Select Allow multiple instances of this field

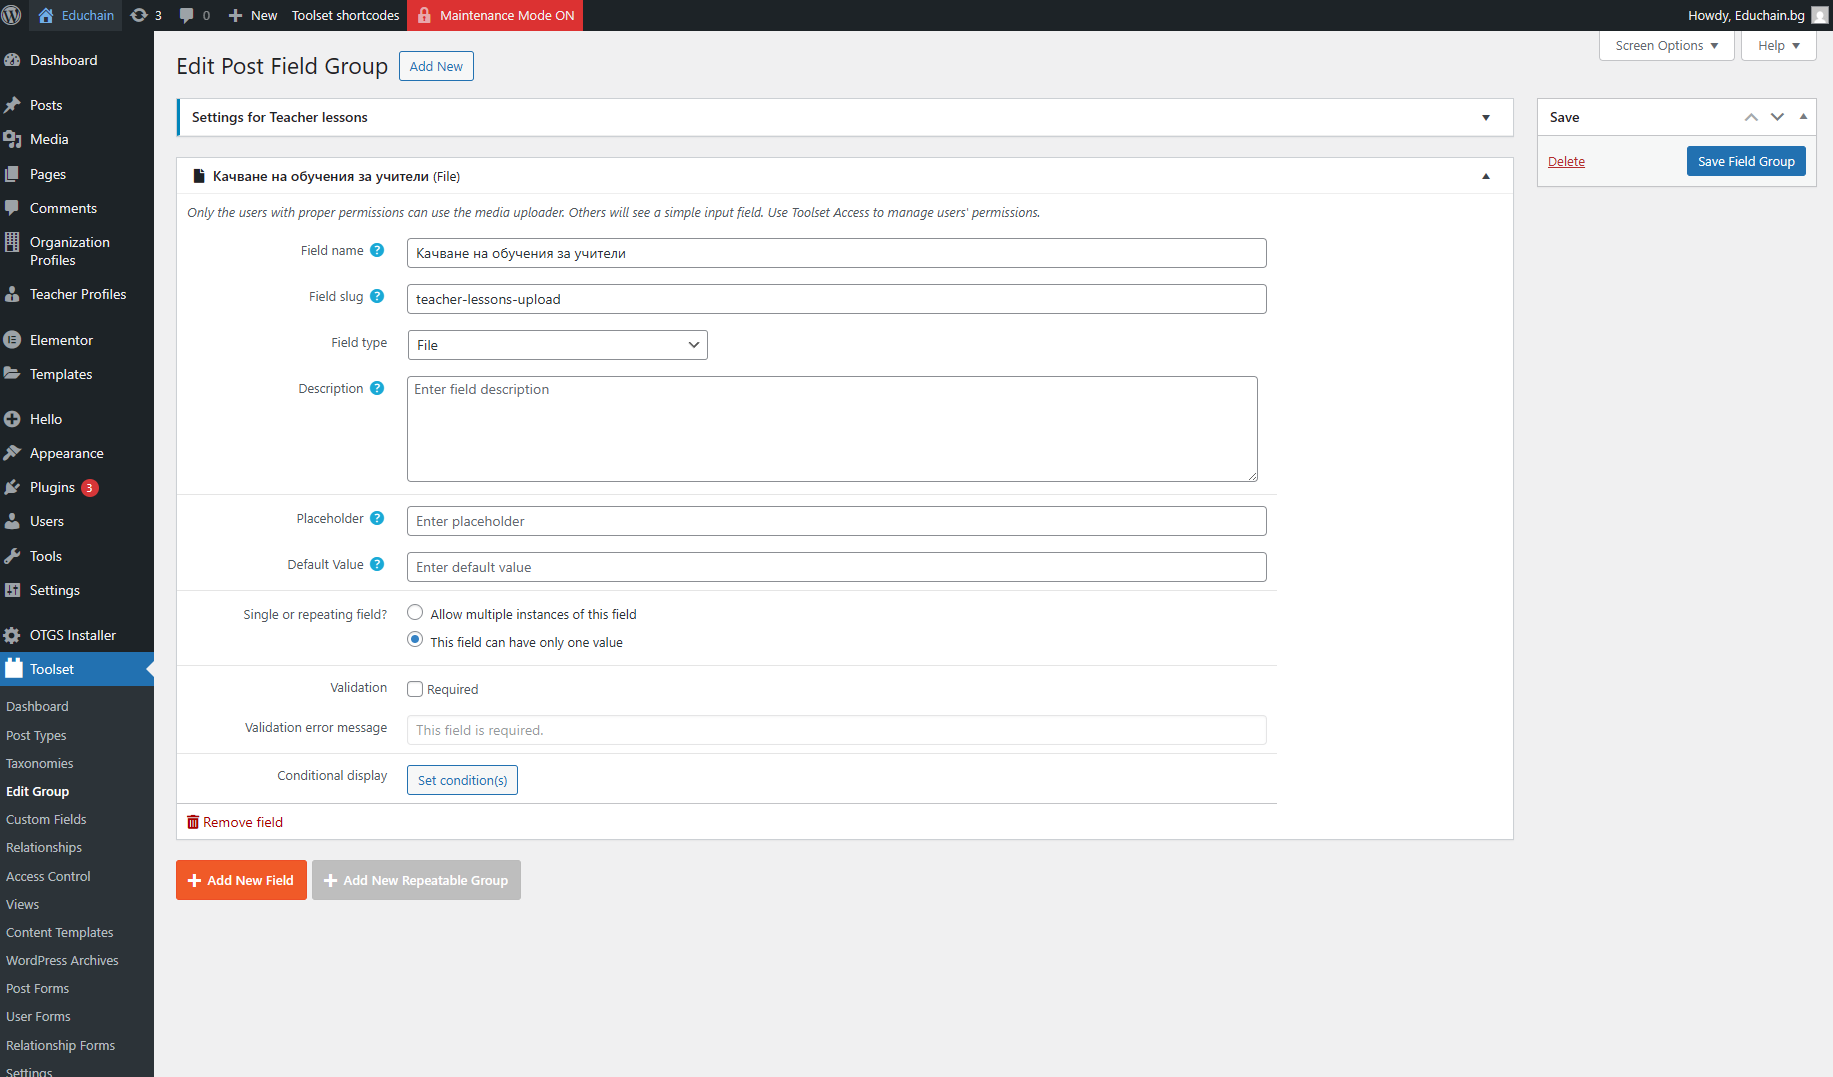[415, 613]
